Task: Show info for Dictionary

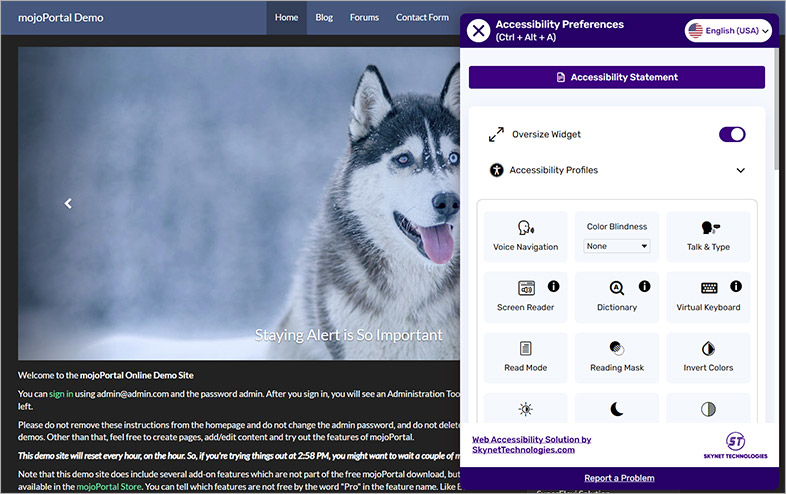Action: (645, 286)
